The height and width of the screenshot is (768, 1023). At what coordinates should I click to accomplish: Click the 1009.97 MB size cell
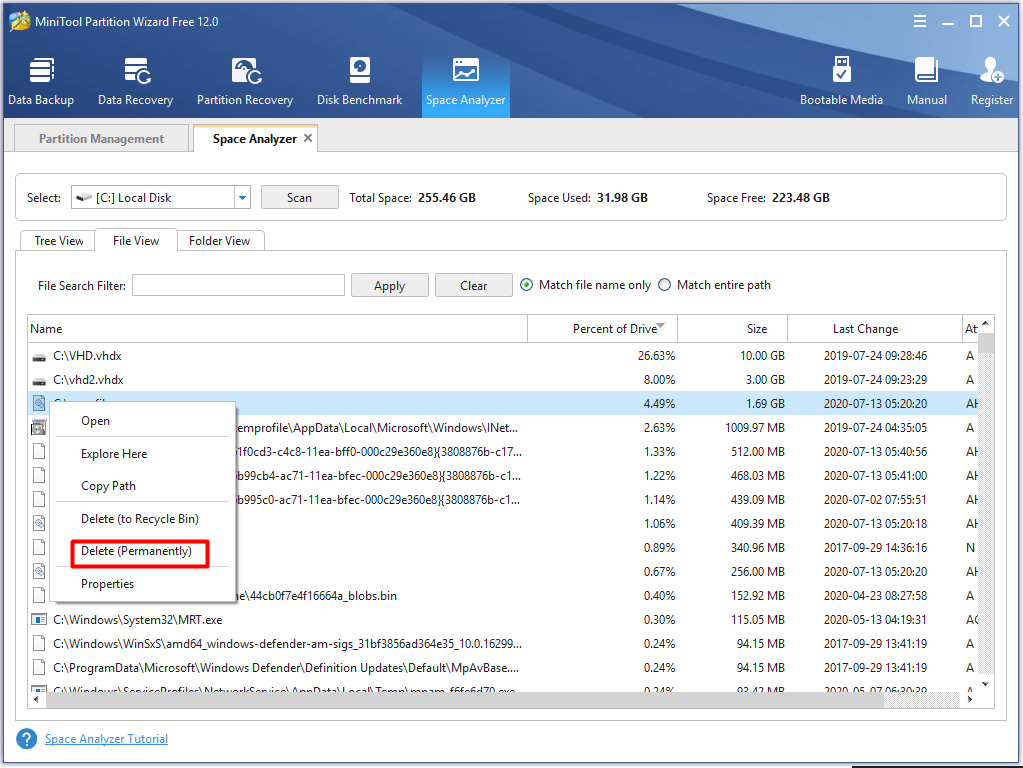[754, 428]
